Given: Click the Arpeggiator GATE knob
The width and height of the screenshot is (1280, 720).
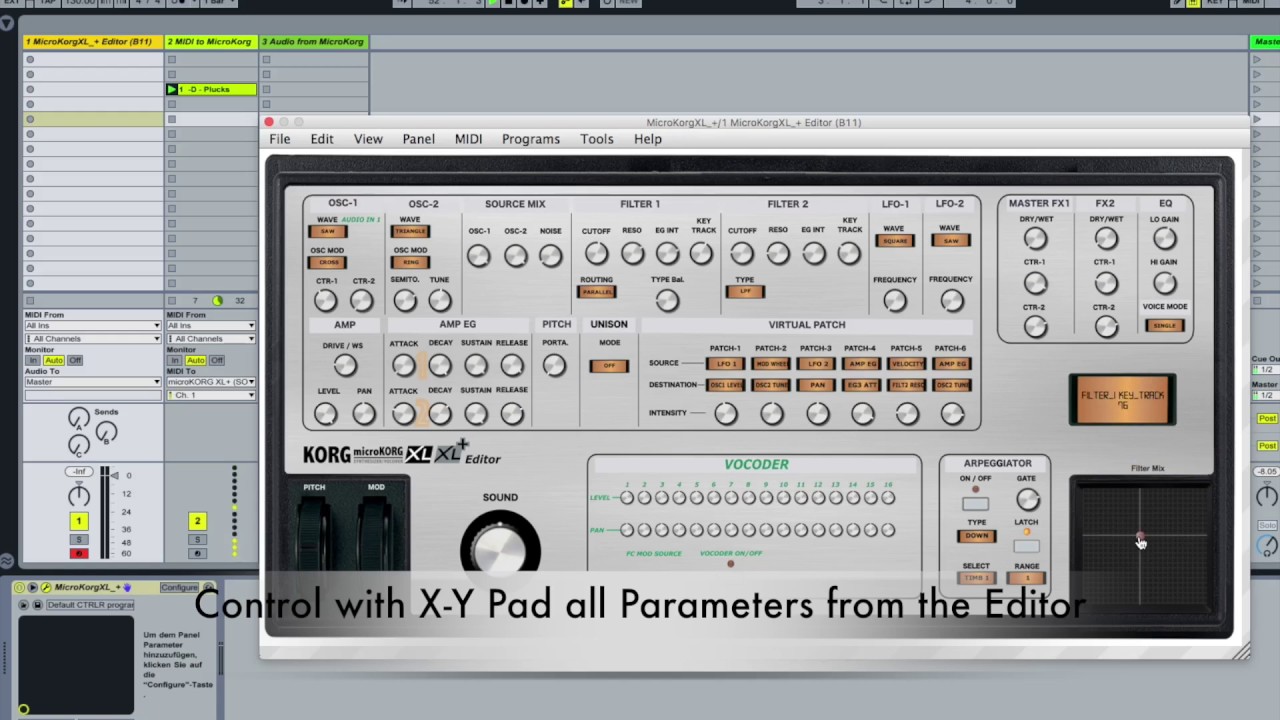Looking at the screenshot, I should (x=1027, y=499).
